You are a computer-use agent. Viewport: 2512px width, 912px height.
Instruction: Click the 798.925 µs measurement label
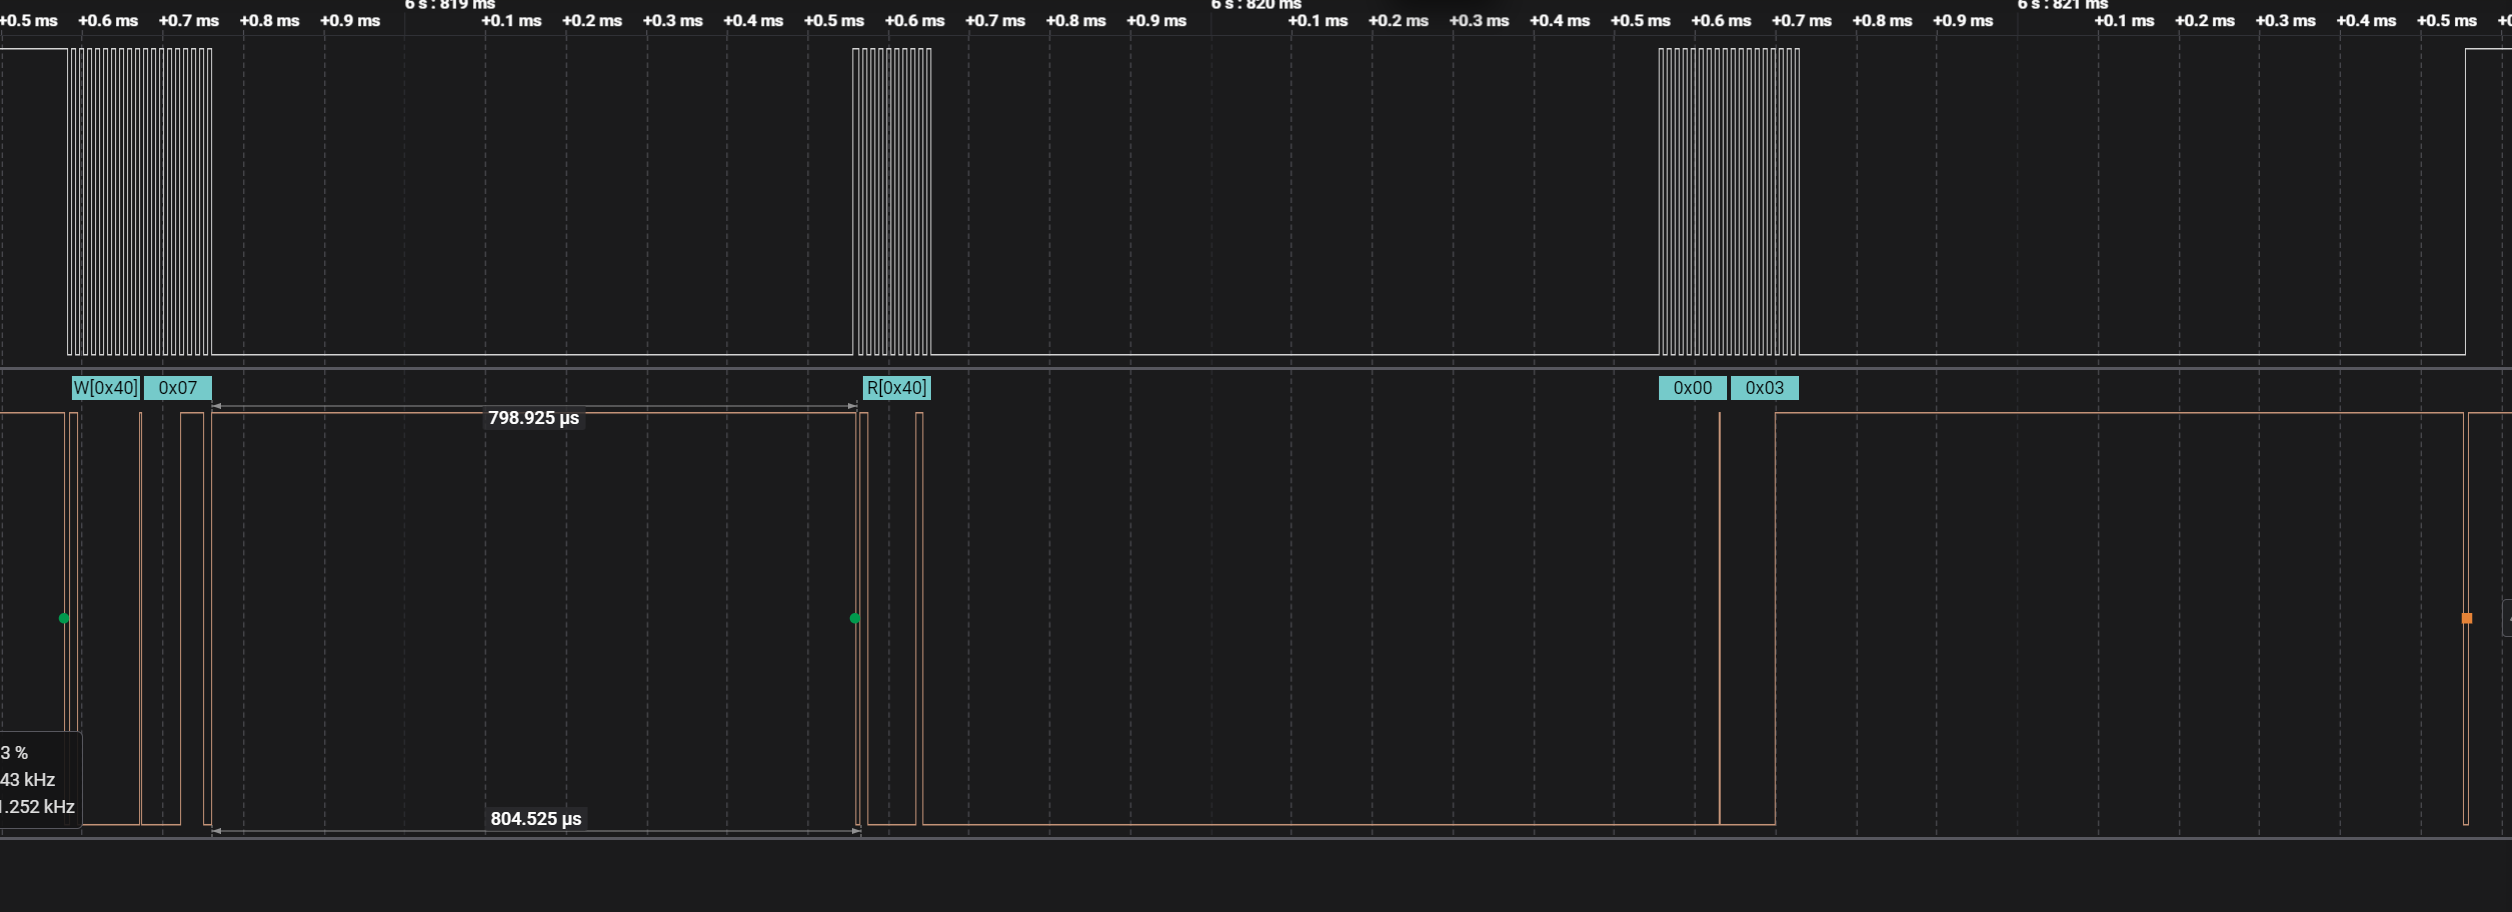pyautogui.click(x=533, y=418)
